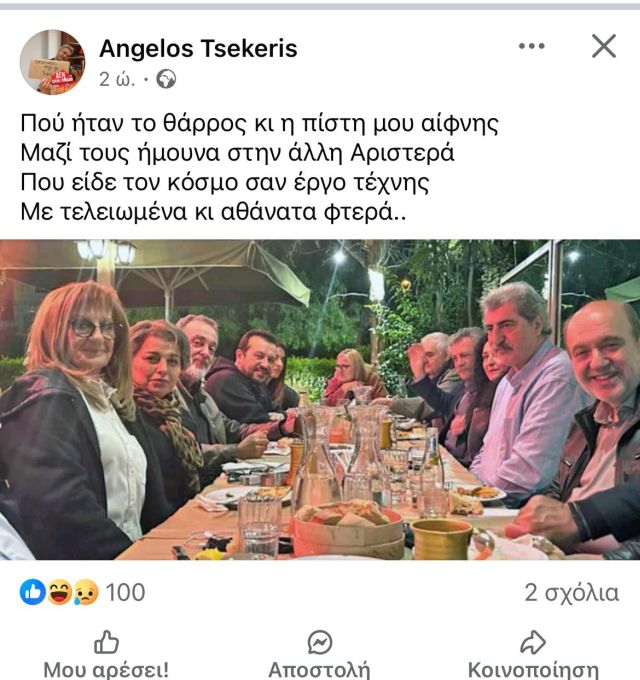Open the three-dots post options menu
640x680 pixels.
[x=532, y=46]
